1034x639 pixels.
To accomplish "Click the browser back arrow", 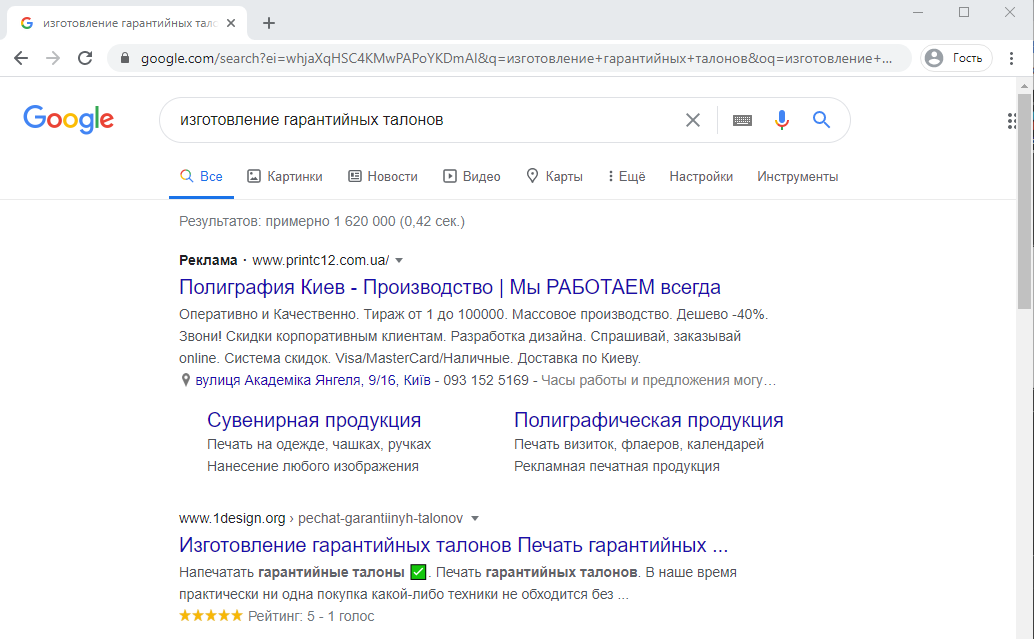I will (21, 58).
